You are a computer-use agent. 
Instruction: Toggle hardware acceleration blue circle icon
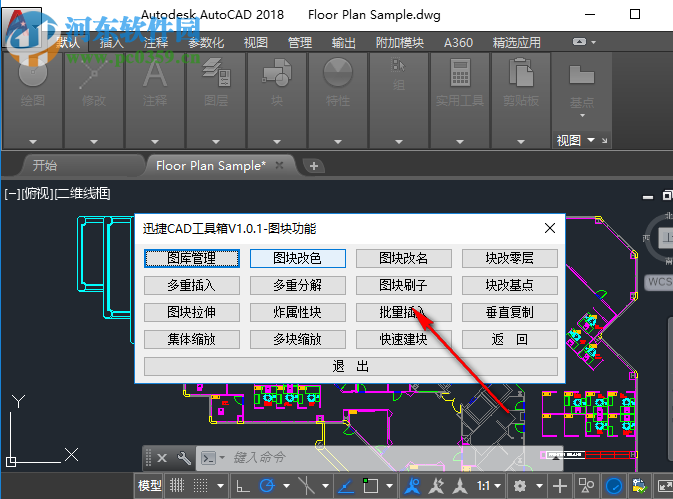[614, 486]
